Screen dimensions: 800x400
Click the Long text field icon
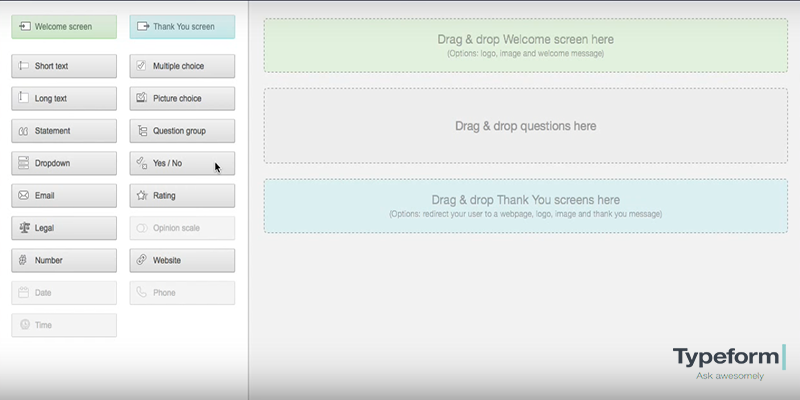tap(23, 99)
